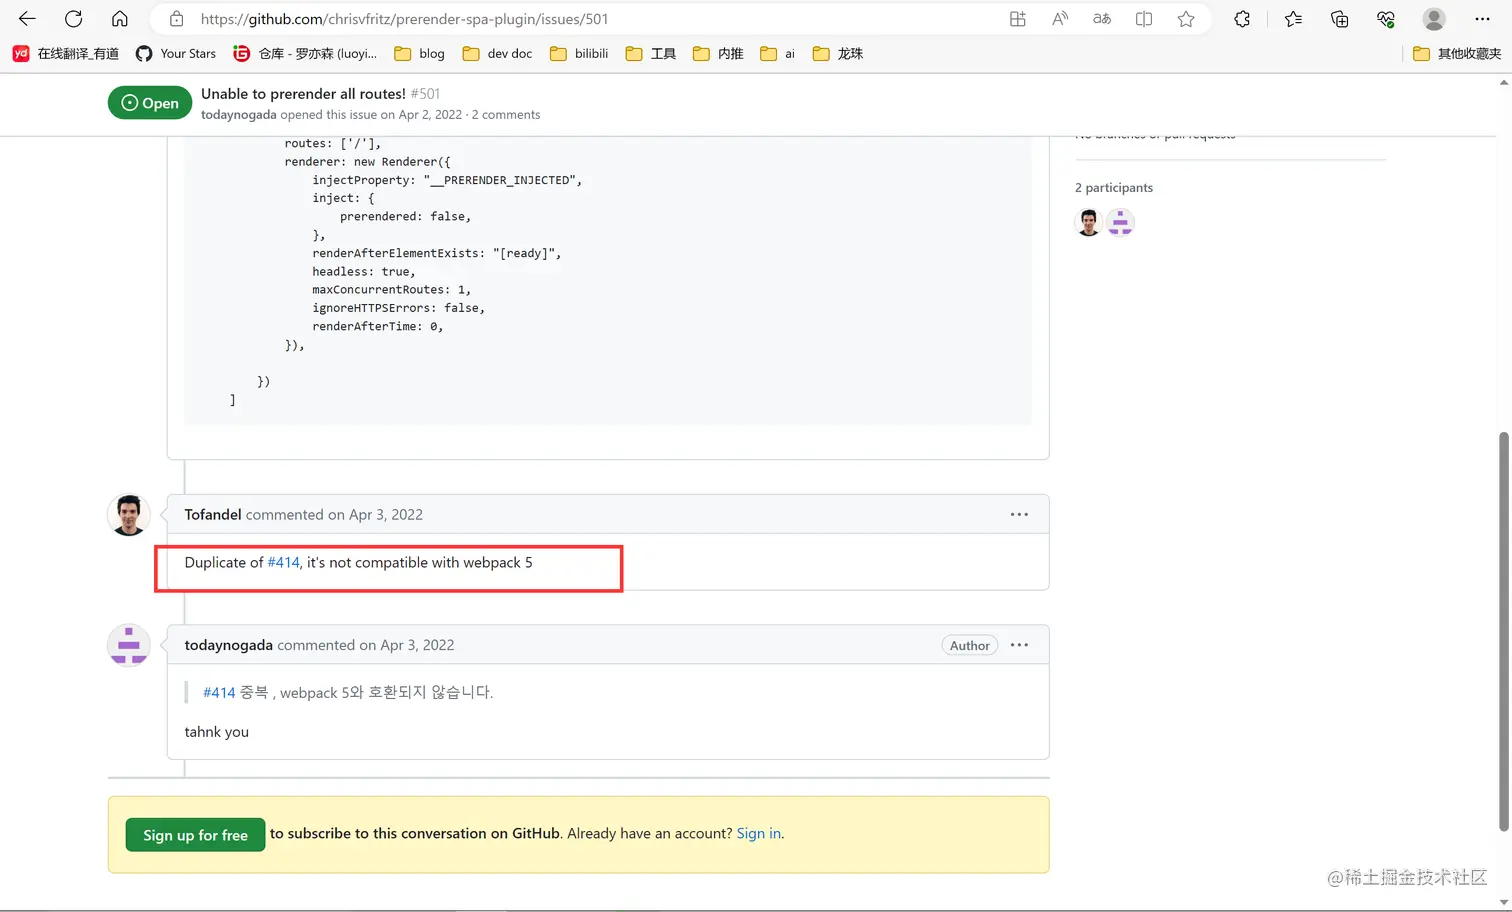Expand the dev doc bookmarks folder
1512x912 pixels.
point(497,54)
